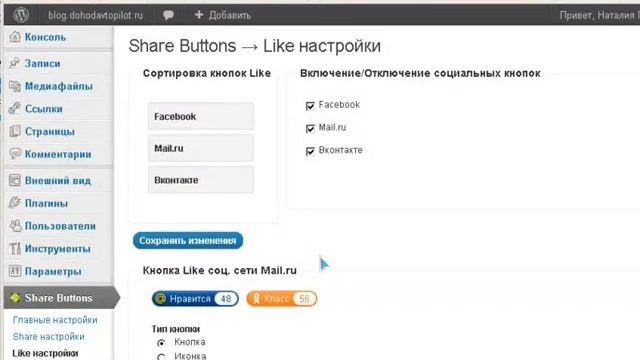
Task: Uncheck the Mail.ru checkbox
Action: [x=310, y=129]
